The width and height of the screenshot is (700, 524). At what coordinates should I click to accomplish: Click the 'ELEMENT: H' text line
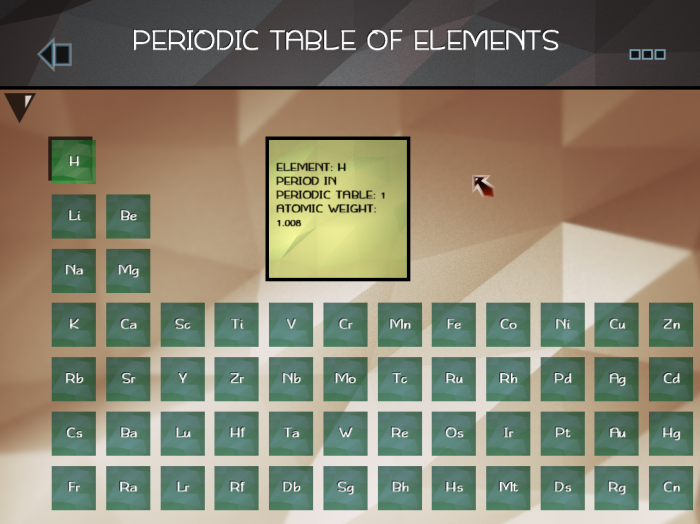(x=311, y=167)
